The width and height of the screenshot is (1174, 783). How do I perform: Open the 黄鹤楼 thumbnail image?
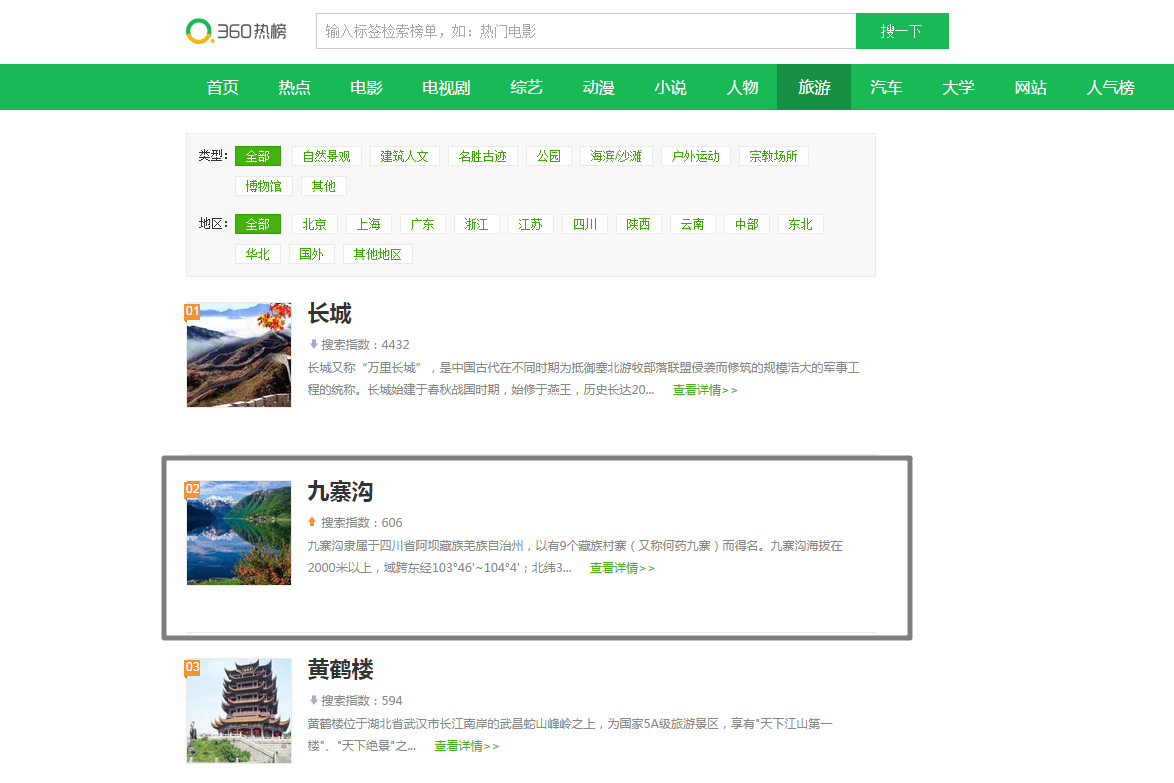click(239, 711)
